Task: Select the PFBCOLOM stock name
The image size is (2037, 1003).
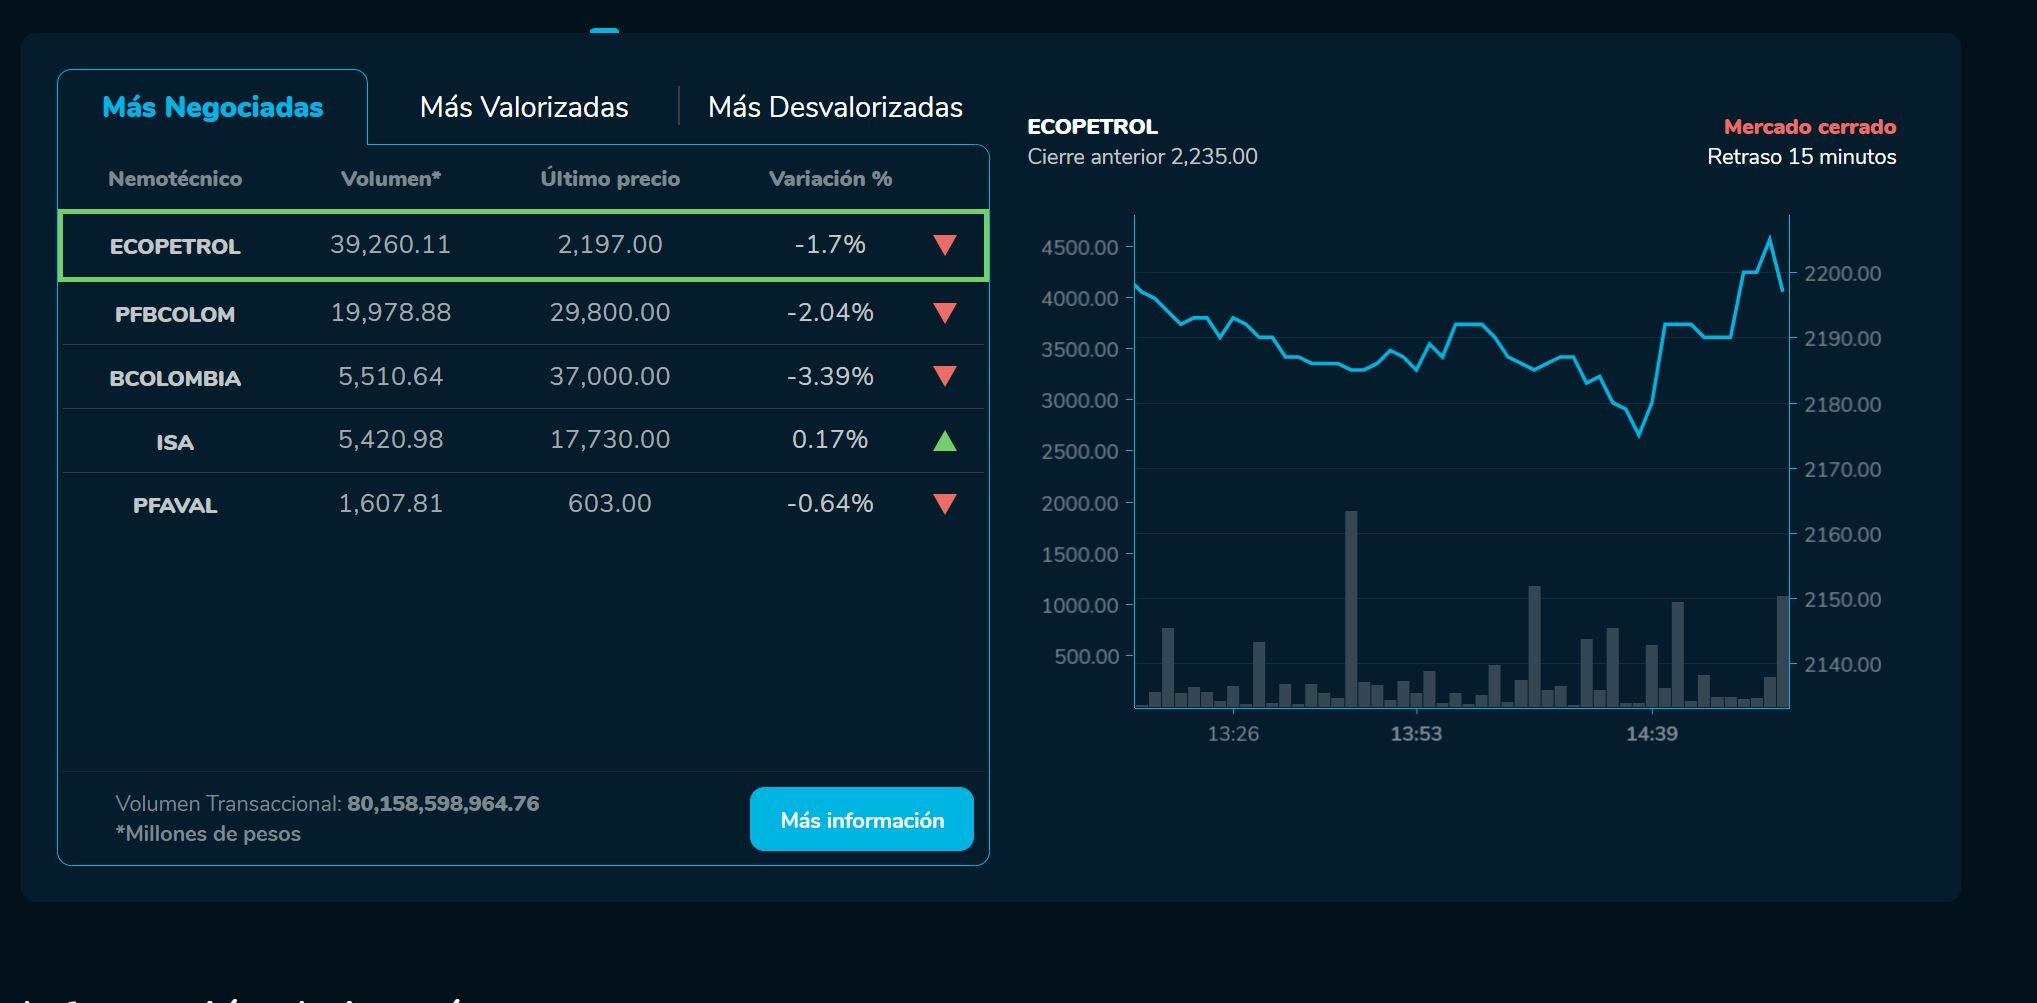Action: point(175,314)
